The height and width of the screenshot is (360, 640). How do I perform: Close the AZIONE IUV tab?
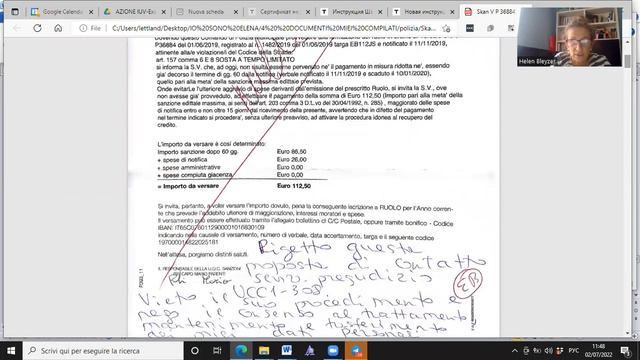click(x=164, y=12)
